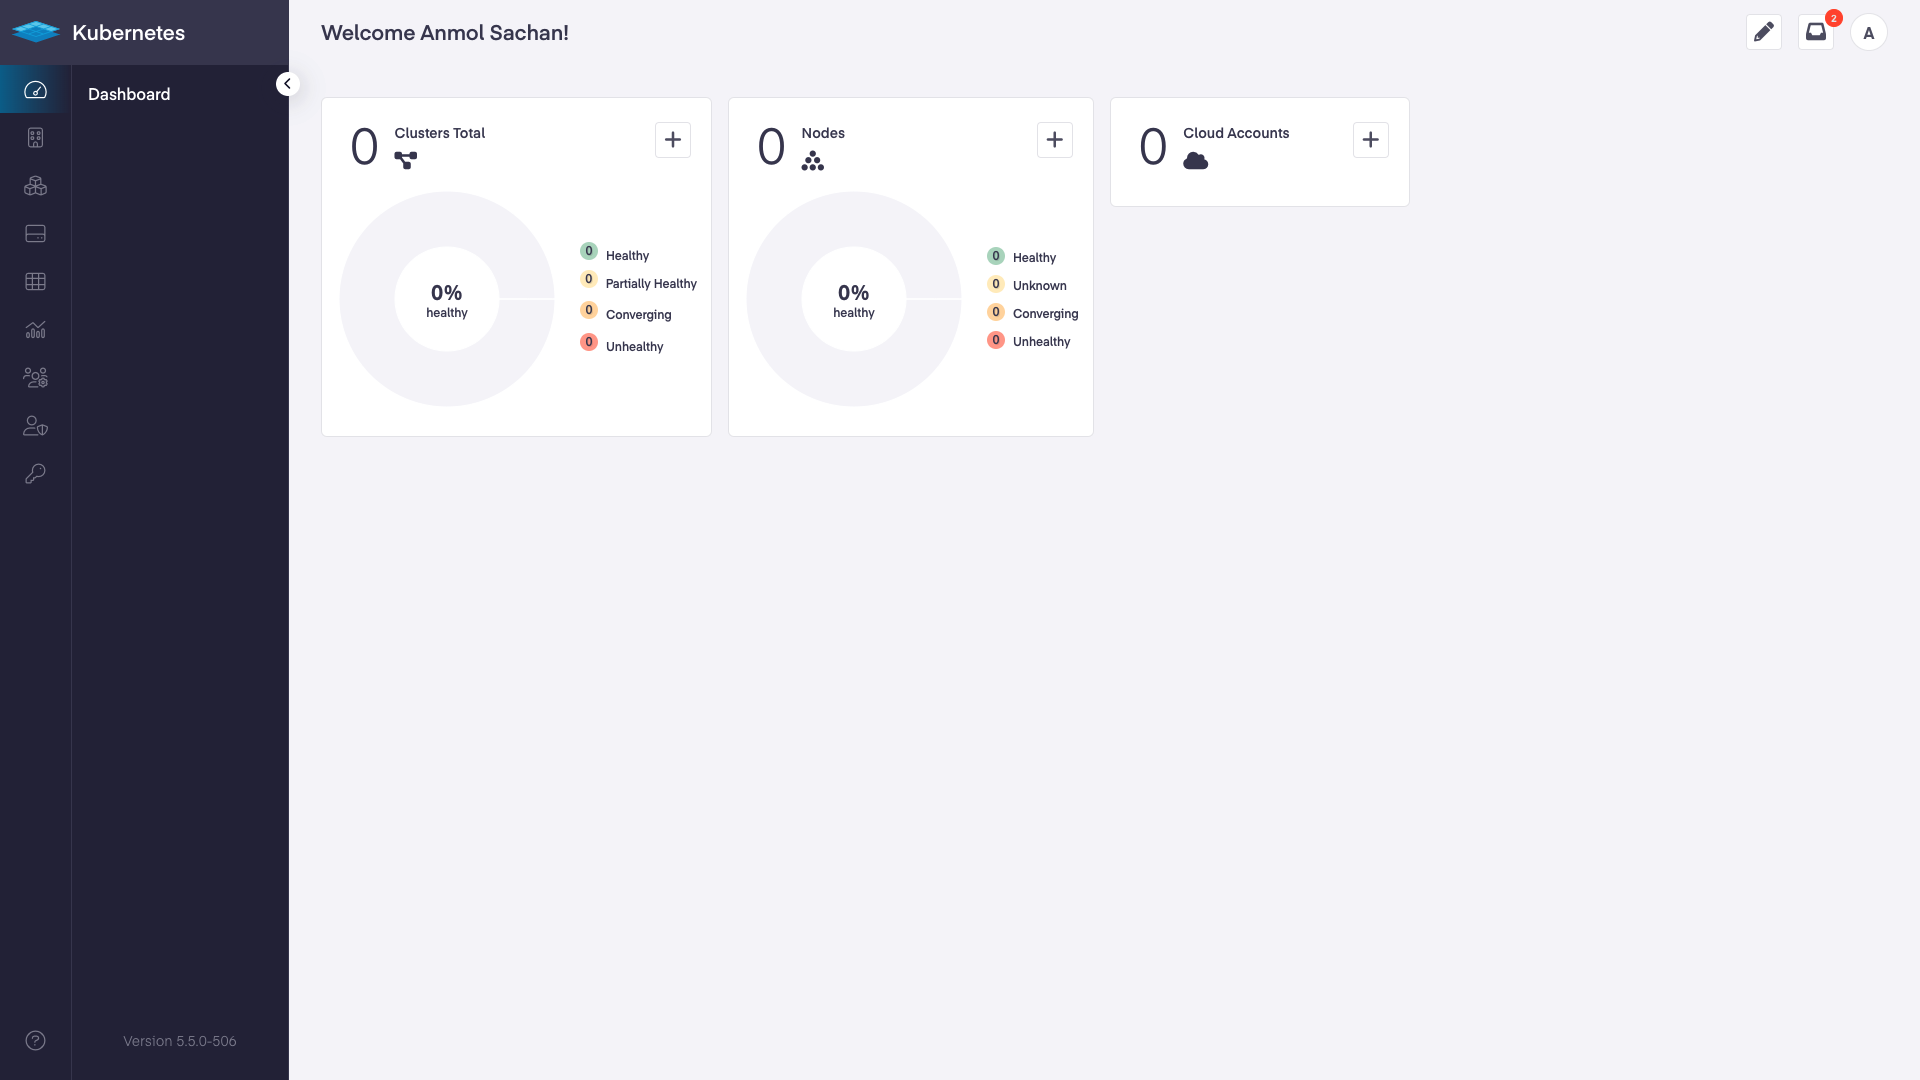Open notifications inbox with red badge
Image resolution: width=1920 pixels, height=1080 pixels.
pyautogui.click(x=1817, y=32)
